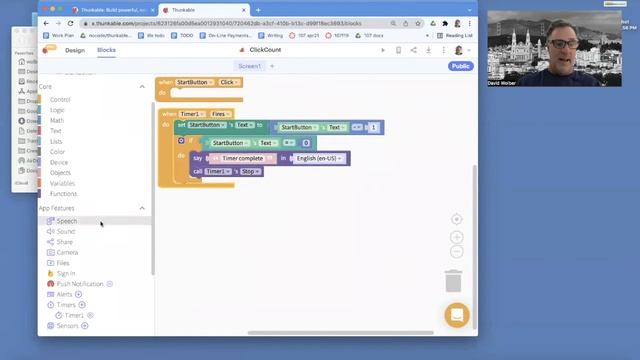
Task: Select Camera under App Features
Action: click(x=67, y=252)
